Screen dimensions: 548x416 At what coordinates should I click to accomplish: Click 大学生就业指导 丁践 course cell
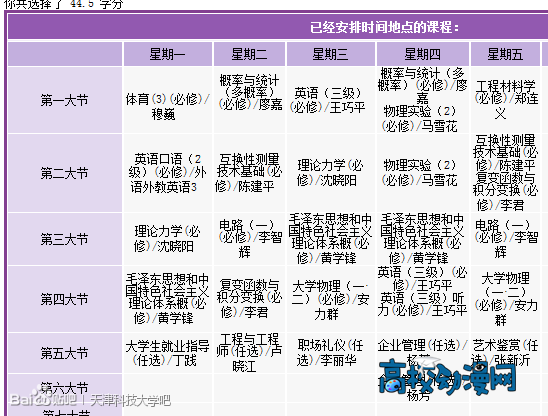[x=167, y=353]
